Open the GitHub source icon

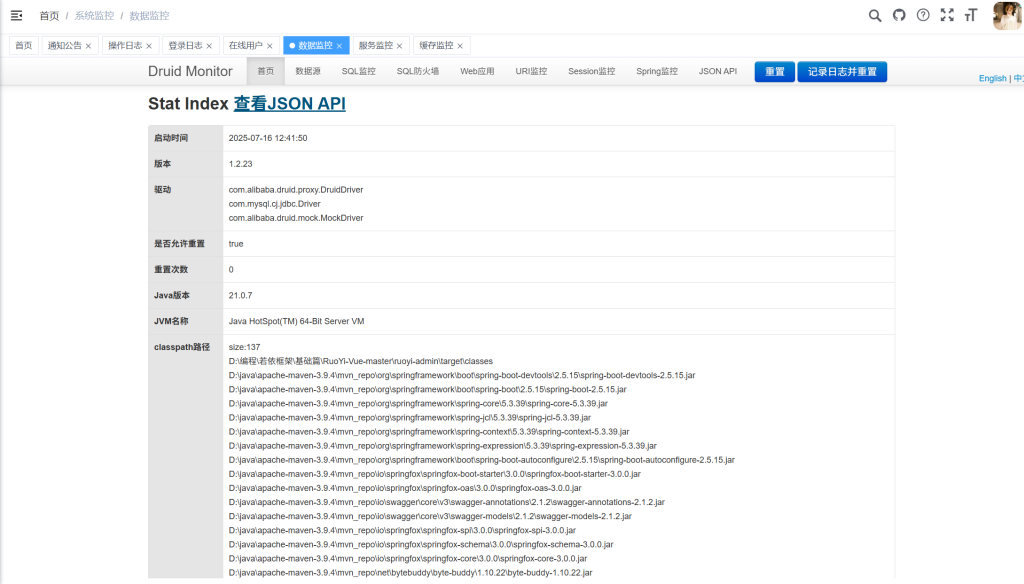[x=899, y=15]
